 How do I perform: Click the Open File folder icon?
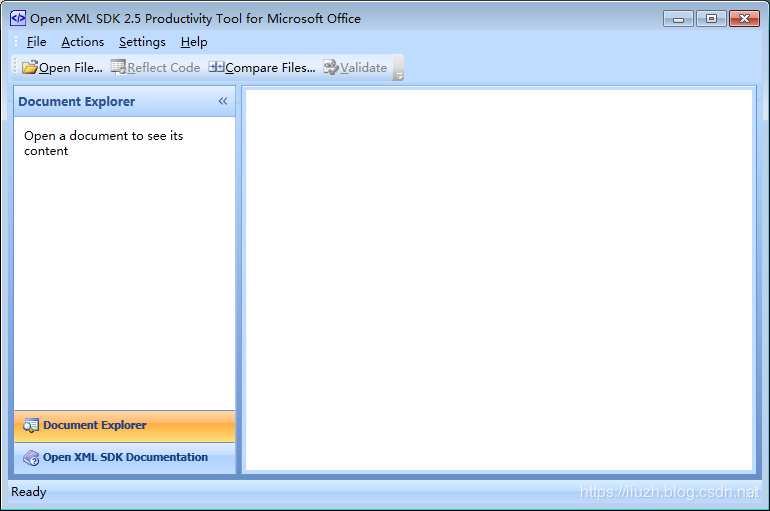coord(30,67)
